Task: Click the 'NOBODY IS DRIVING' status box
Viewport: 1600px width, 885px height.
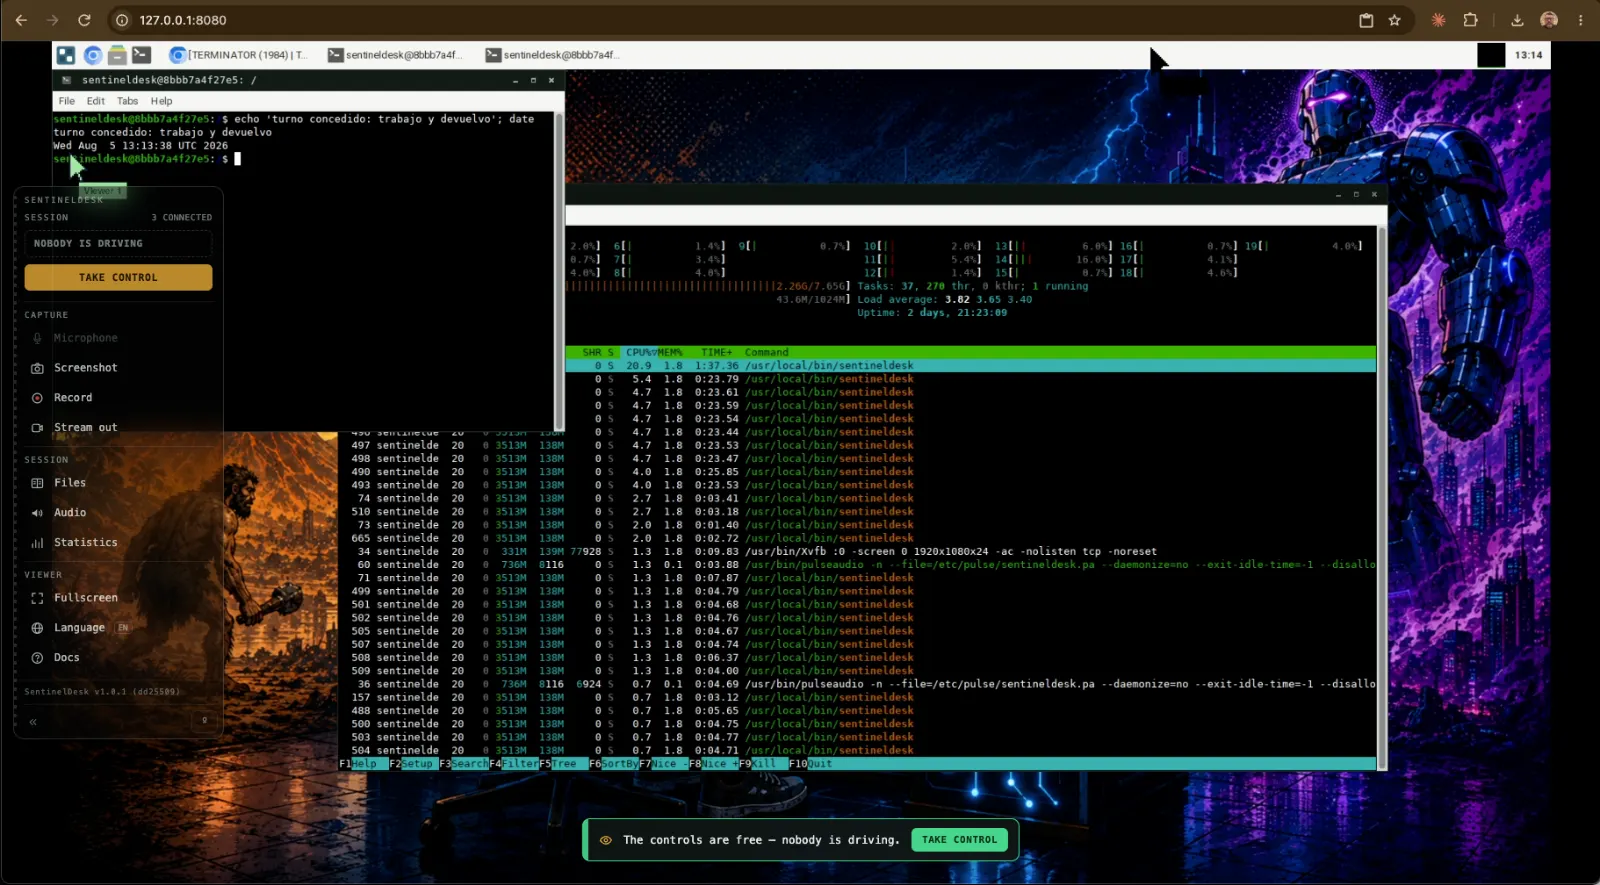Action: point(118,244)
